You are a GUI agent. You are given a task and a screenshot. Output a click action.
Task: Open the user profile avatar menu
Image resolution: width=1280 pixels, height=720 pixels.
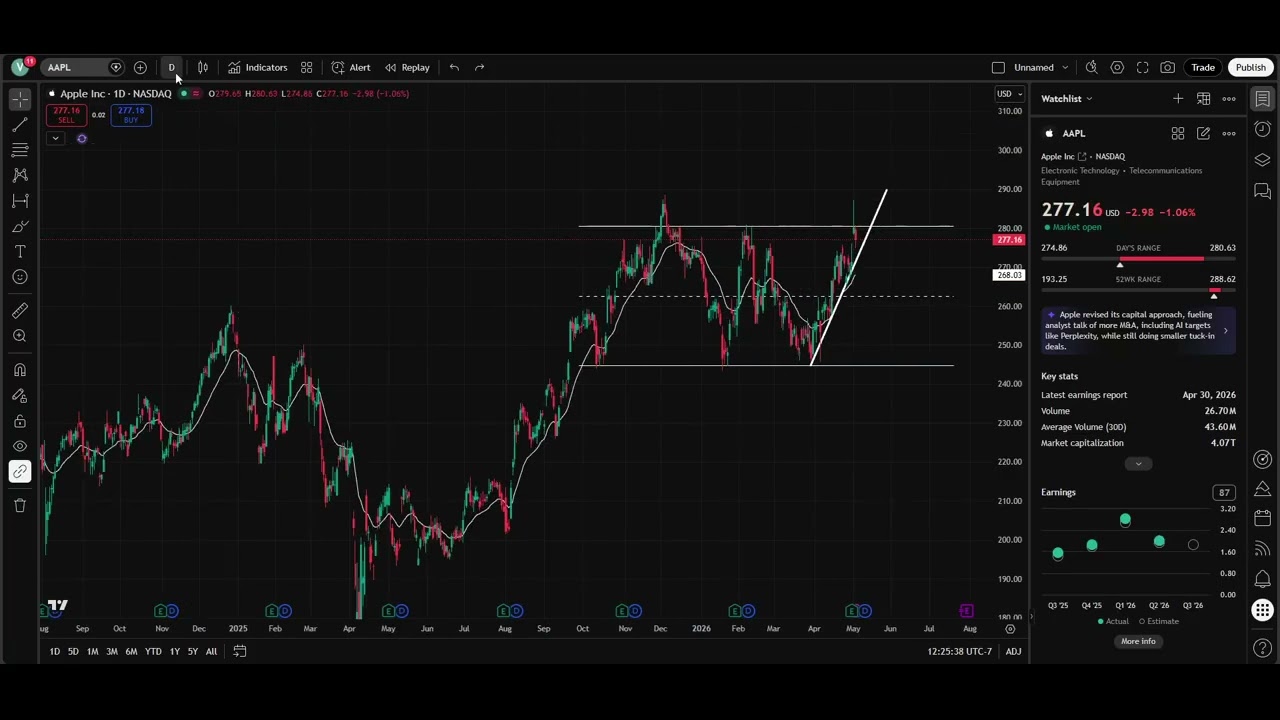(20, 67)
